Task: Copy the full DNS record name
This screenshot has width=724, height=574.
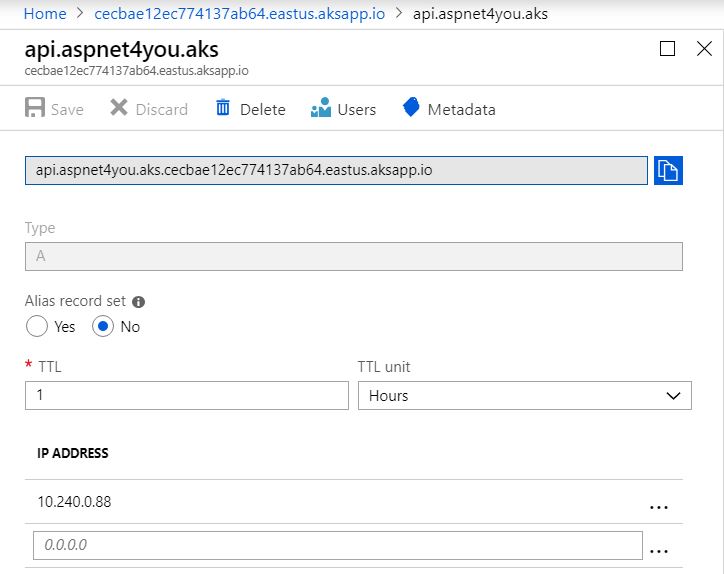Action: coord(668,170)
